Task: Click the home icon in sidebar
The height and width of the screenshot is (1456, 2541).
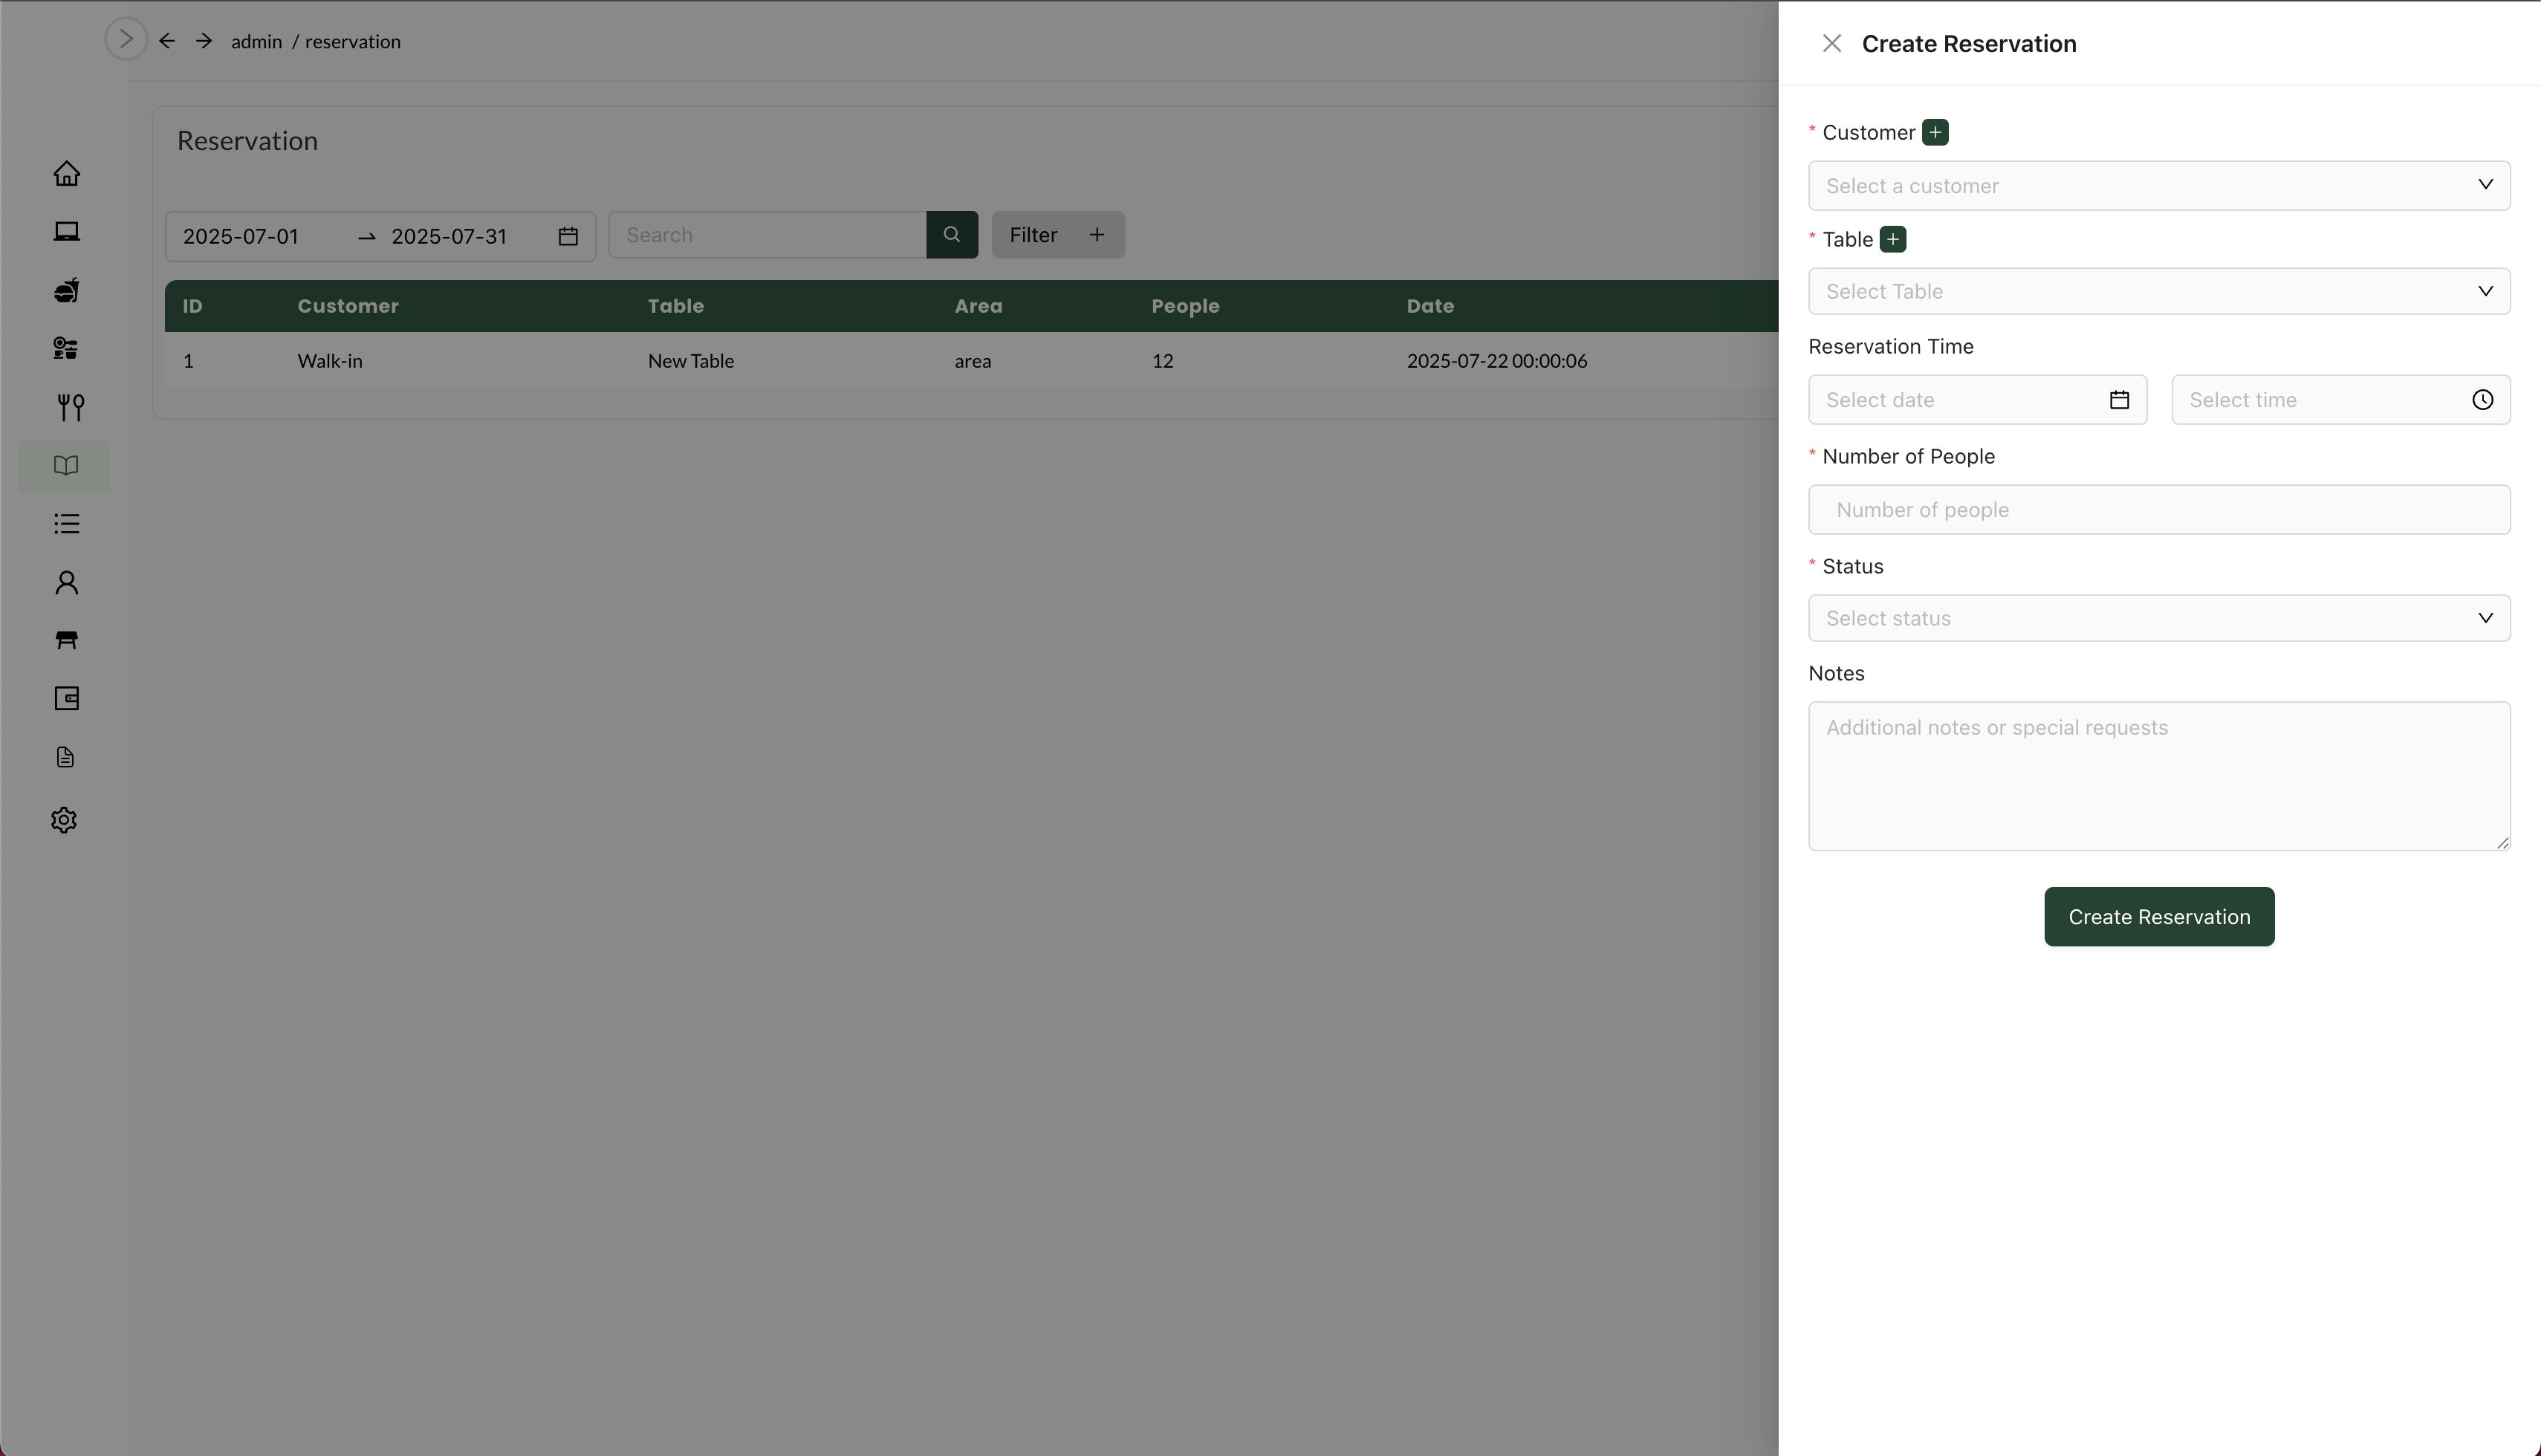Action: [x=66, y=174]
